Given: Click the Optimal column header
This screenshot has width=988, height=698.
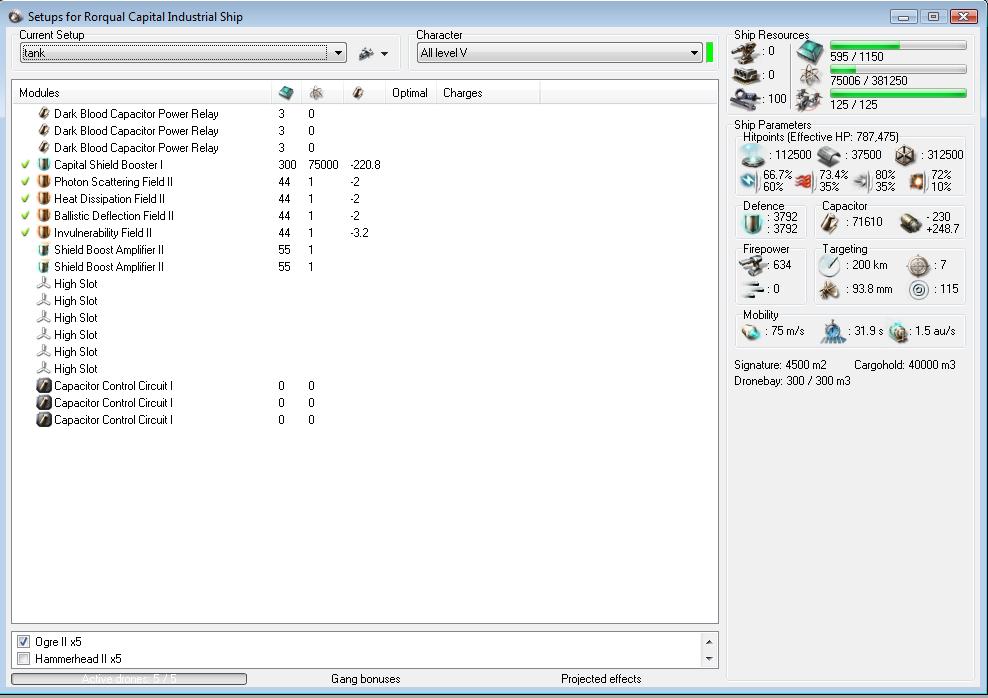Looking at the screenshot, I should (x=410, y=93).
